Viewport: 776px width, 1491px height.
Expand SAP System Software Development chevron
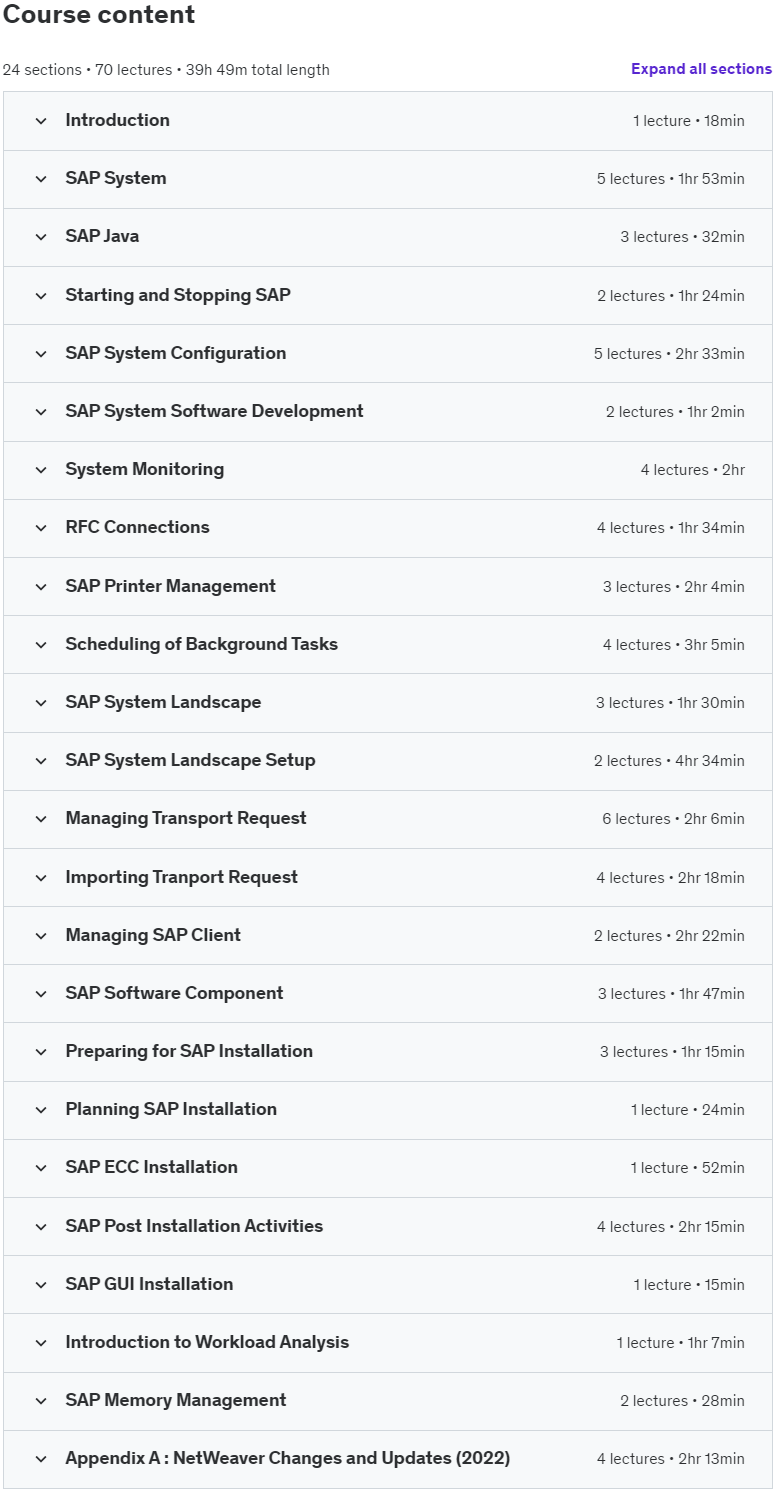click(41, 412)
